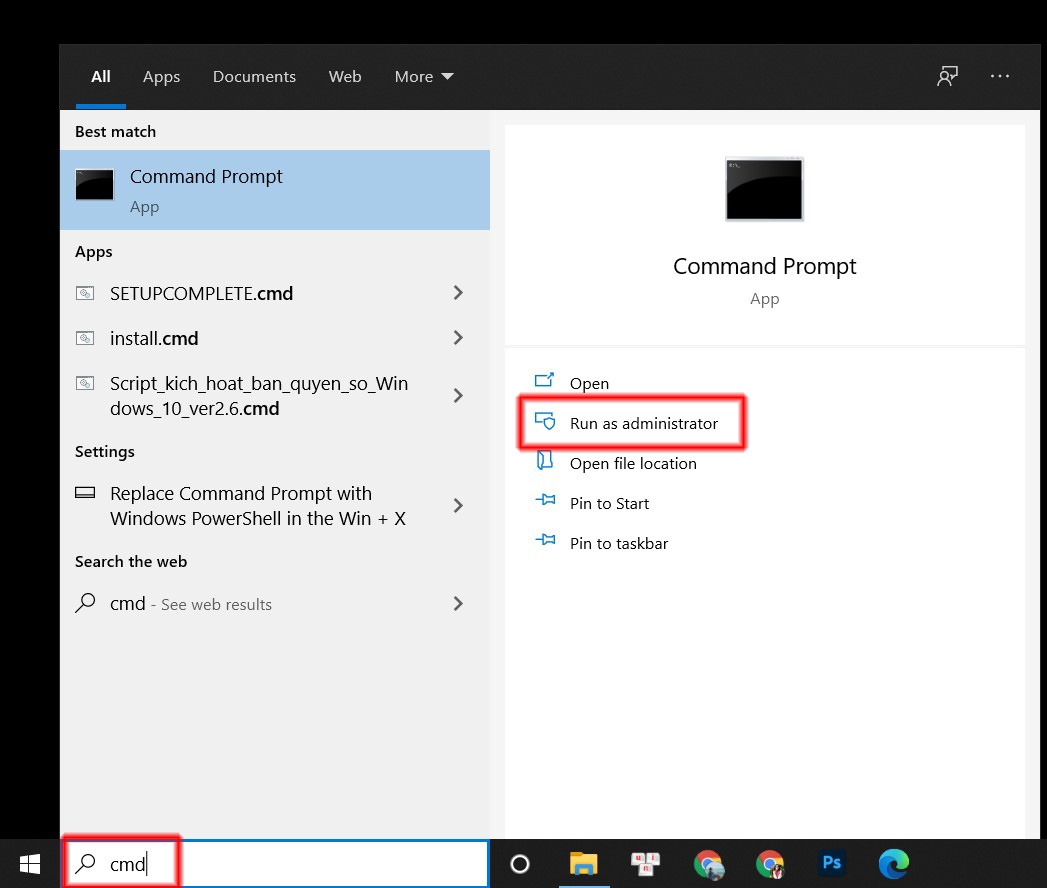Expand the SETUPCOMPLETE.cmd result arrow

(458, 292)
